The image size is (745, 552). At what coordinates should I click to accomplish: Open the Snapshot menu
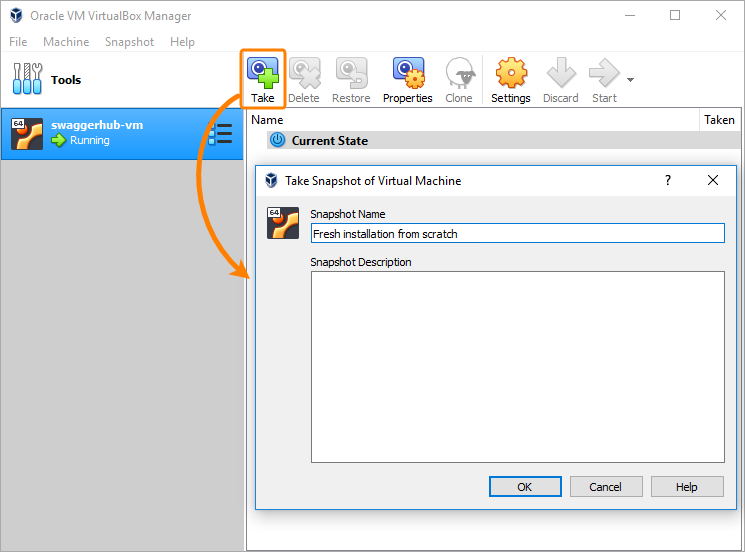pos(129,42)
